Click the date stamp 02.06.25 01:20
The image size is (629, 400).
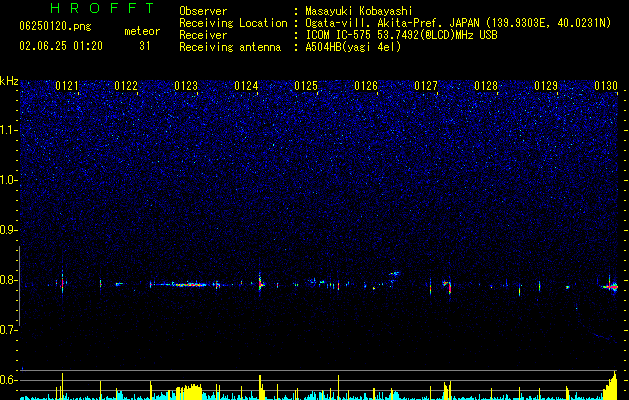(61, 46)
